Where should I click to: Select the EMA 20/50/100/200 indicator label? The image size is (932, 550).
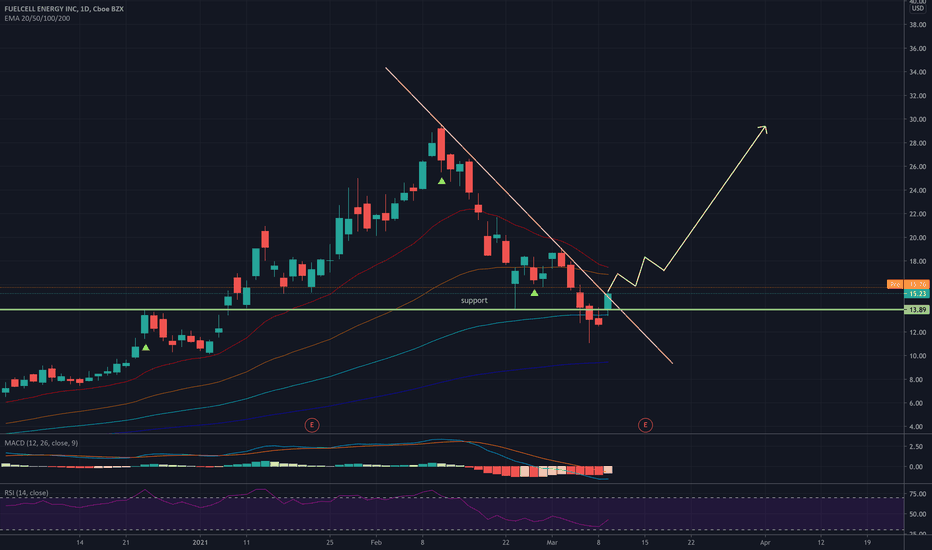(37, 18)
